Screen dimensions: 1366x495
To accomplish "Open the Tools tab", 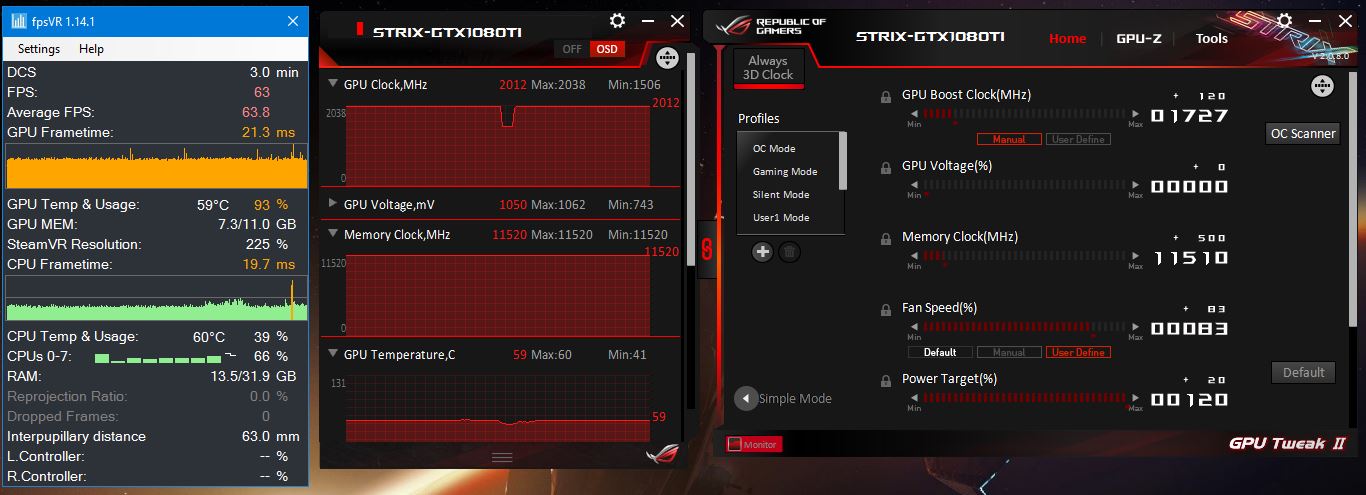I will (x=1212, y=38).
